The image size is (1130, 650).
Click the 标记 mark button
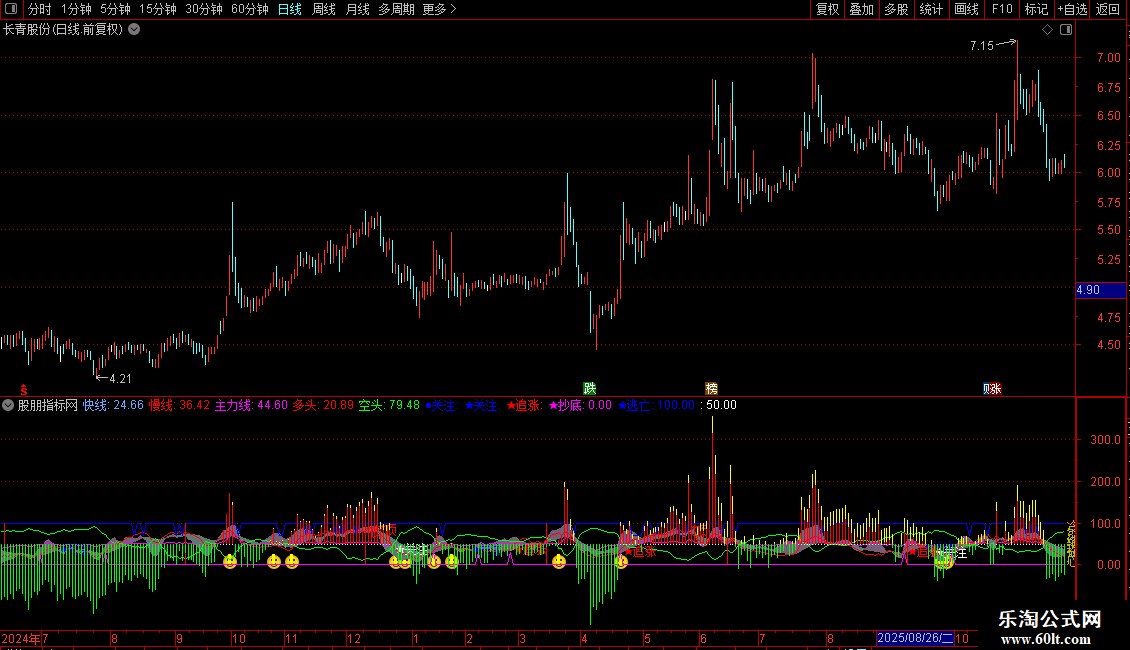tap(1036, 9)
